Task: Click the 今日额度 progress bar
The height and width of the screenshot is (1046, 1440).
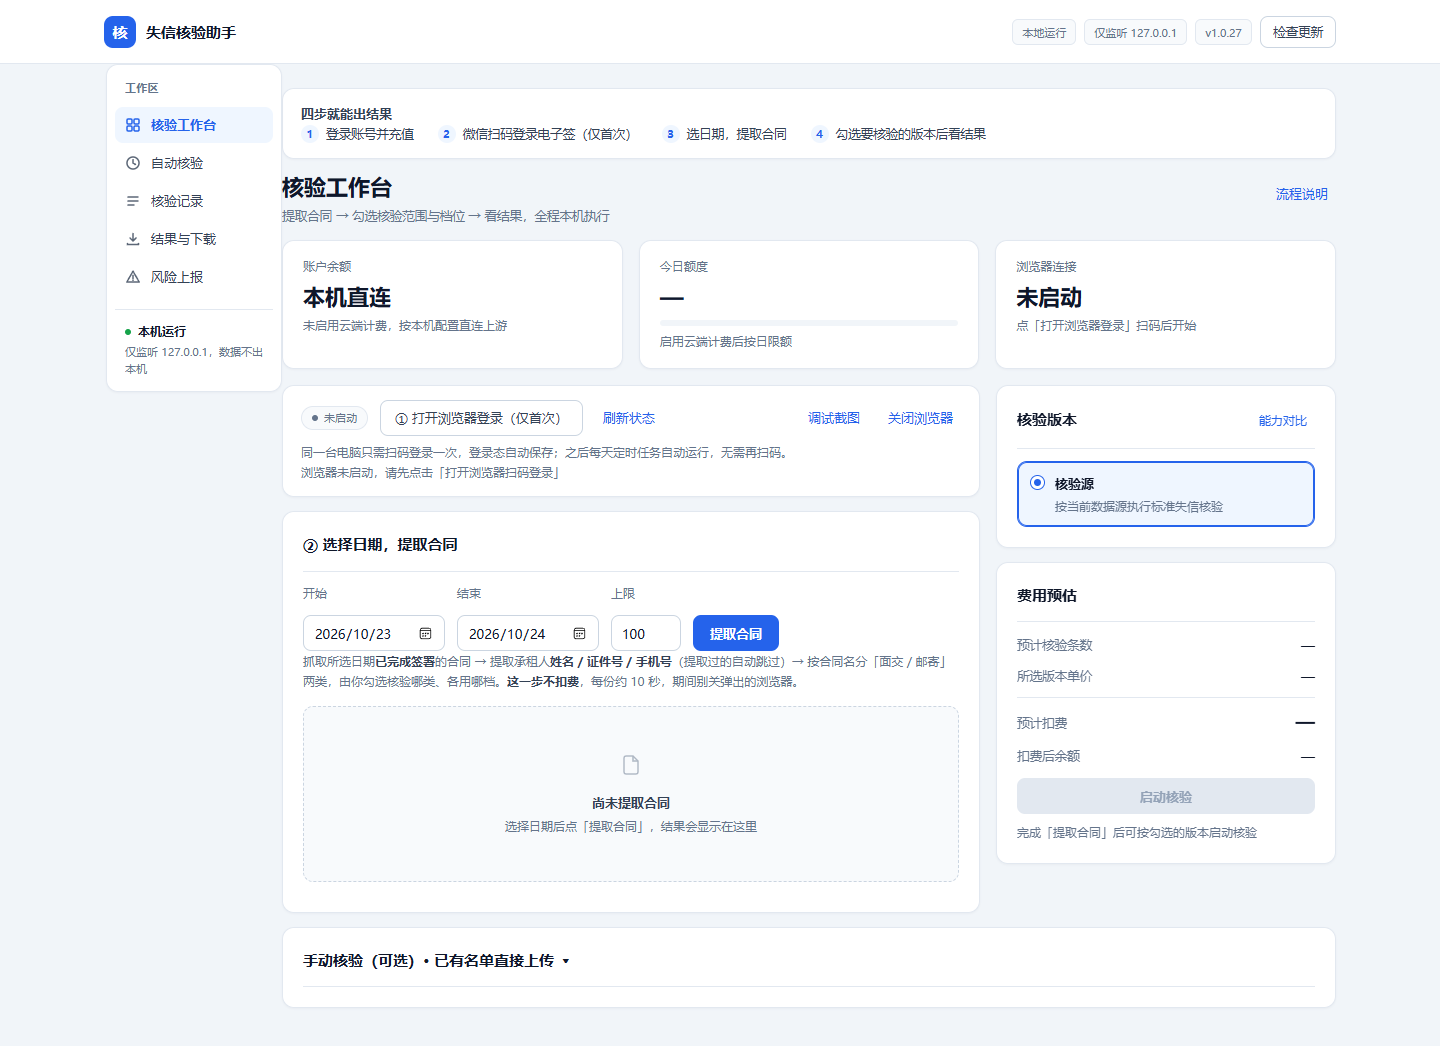Action: pyautogui.click(x=809, y=323)
